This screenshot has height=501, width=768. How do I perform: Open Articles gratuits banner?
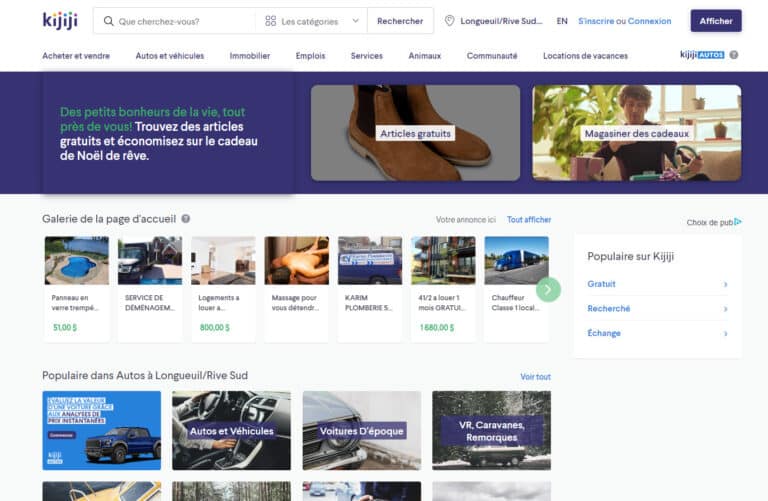point(415,133)
